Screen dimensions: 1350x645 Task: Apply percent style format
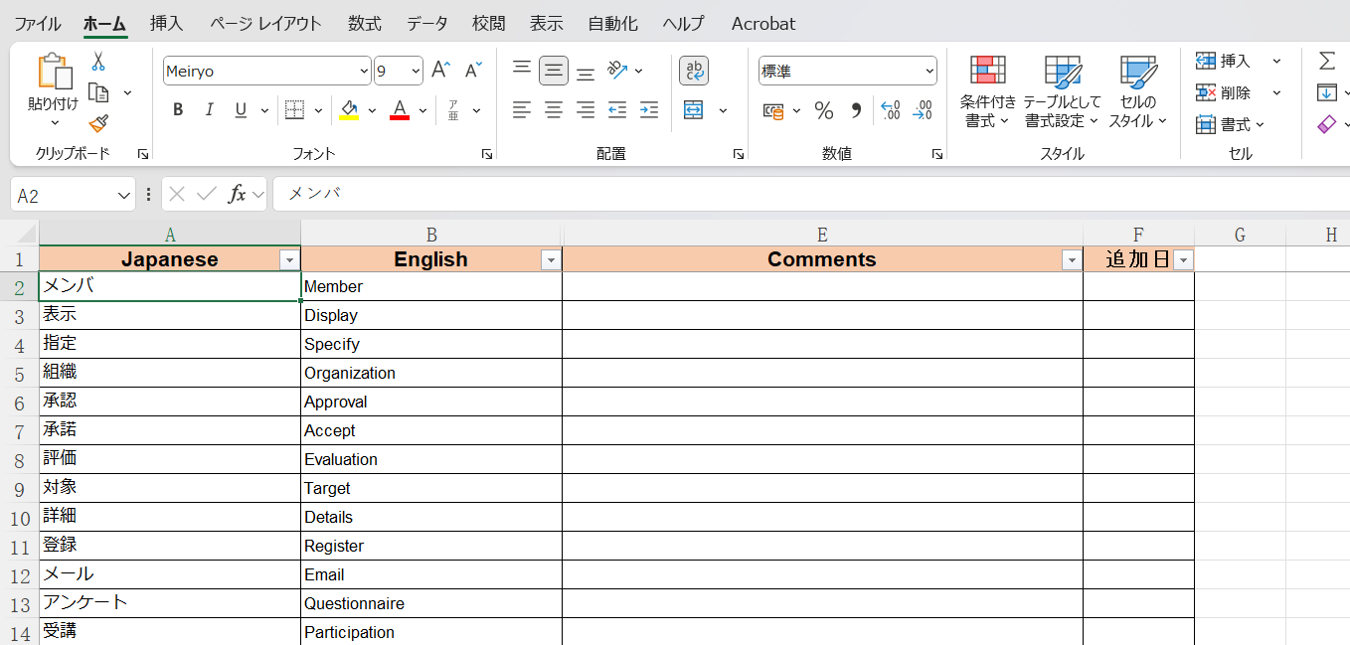point(824,110)
